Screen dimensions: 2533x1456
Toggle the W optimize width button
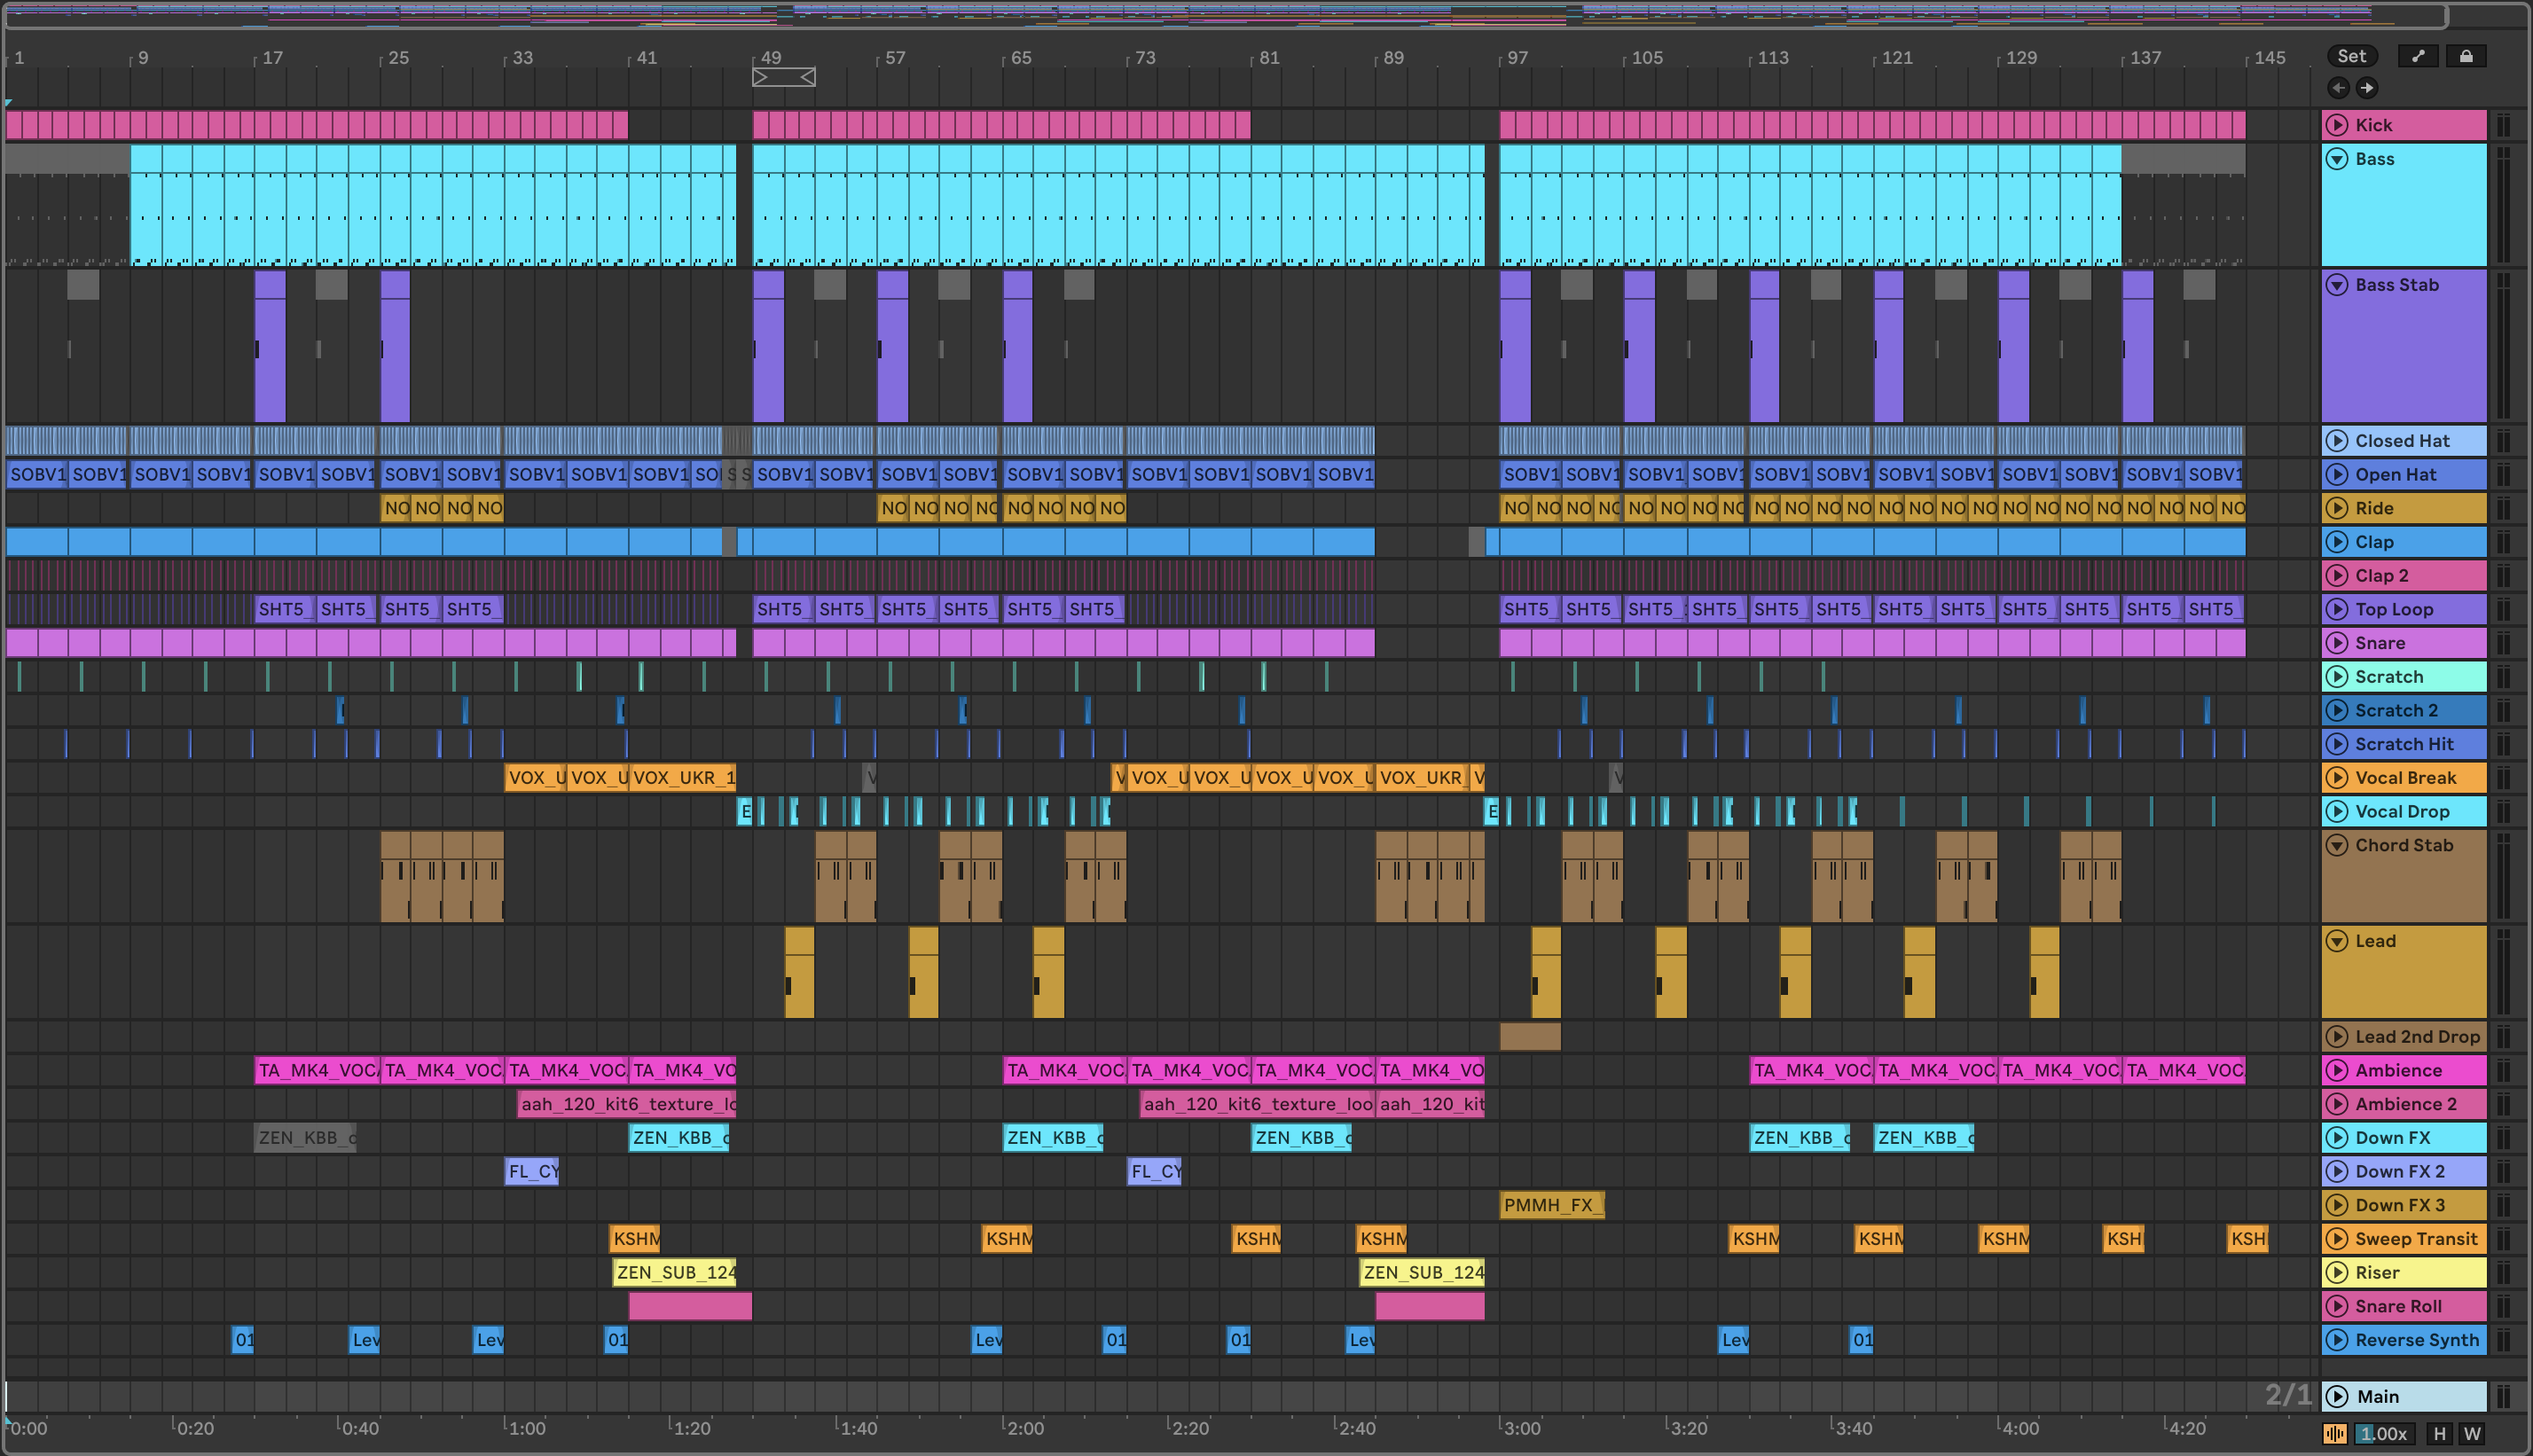click(2472, 1434)
